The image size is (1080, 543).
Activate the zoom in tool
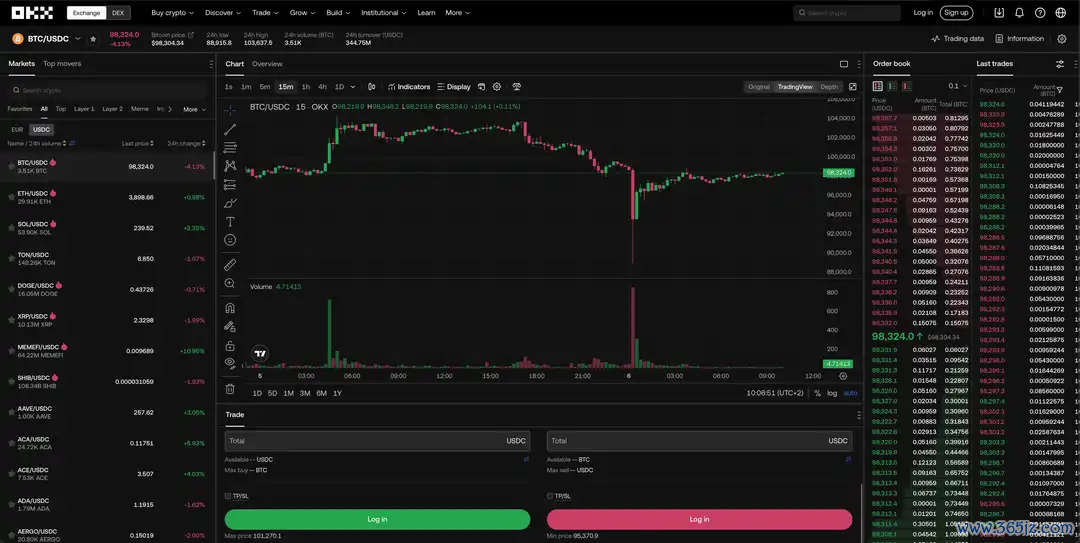230,283
